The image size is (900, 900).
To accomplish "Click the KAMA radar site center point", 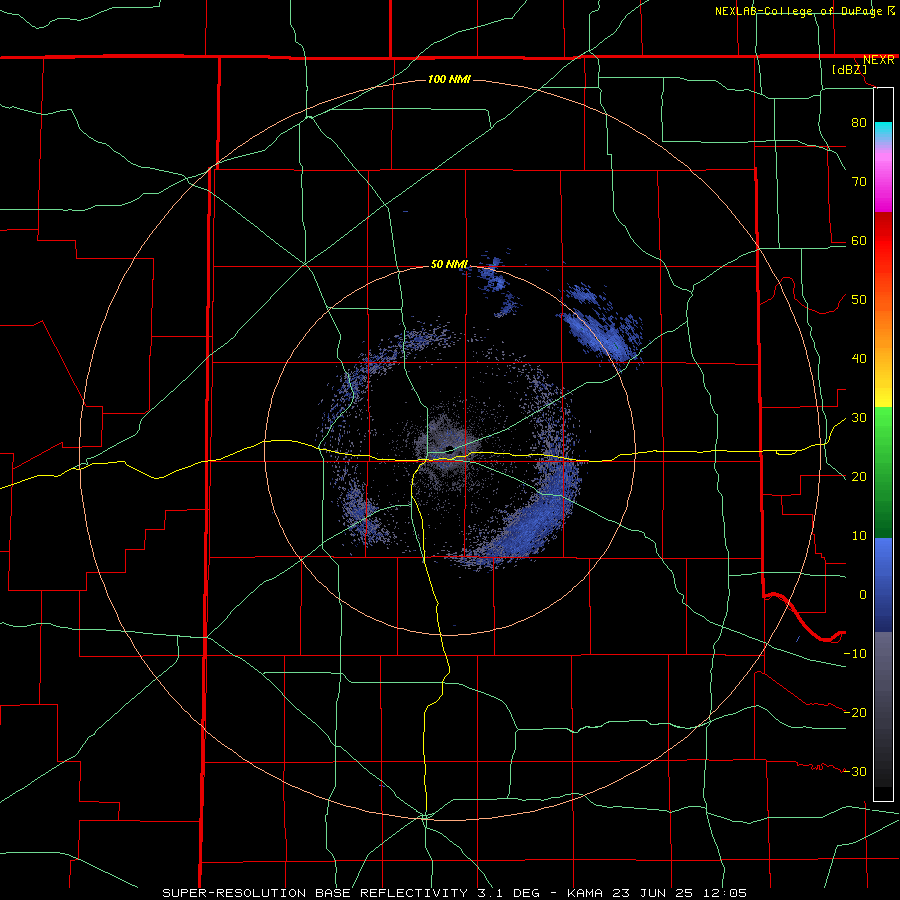I will tap(449, 449).
